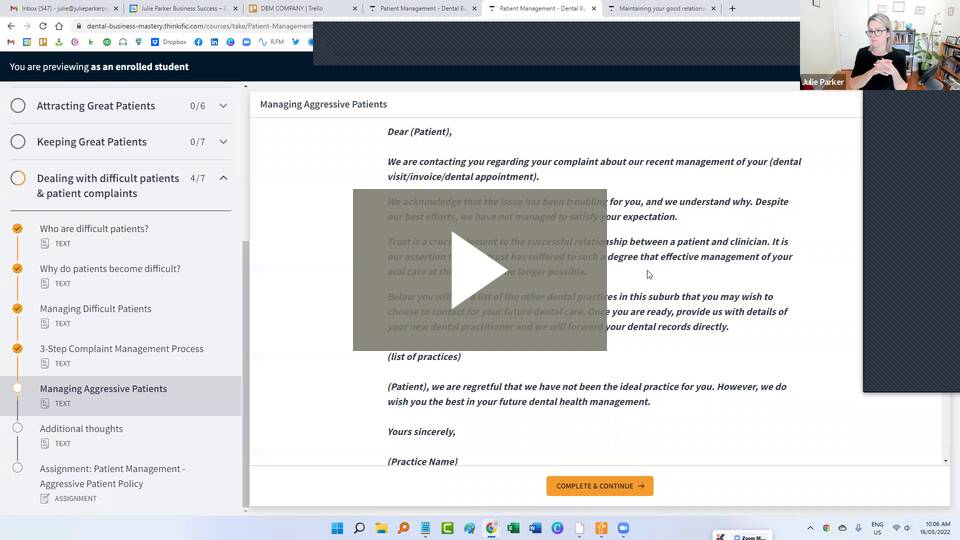960x540 pixels.
Task: Show hidden system tray icons
Action: pyautogui.click(x=810, y=528)
